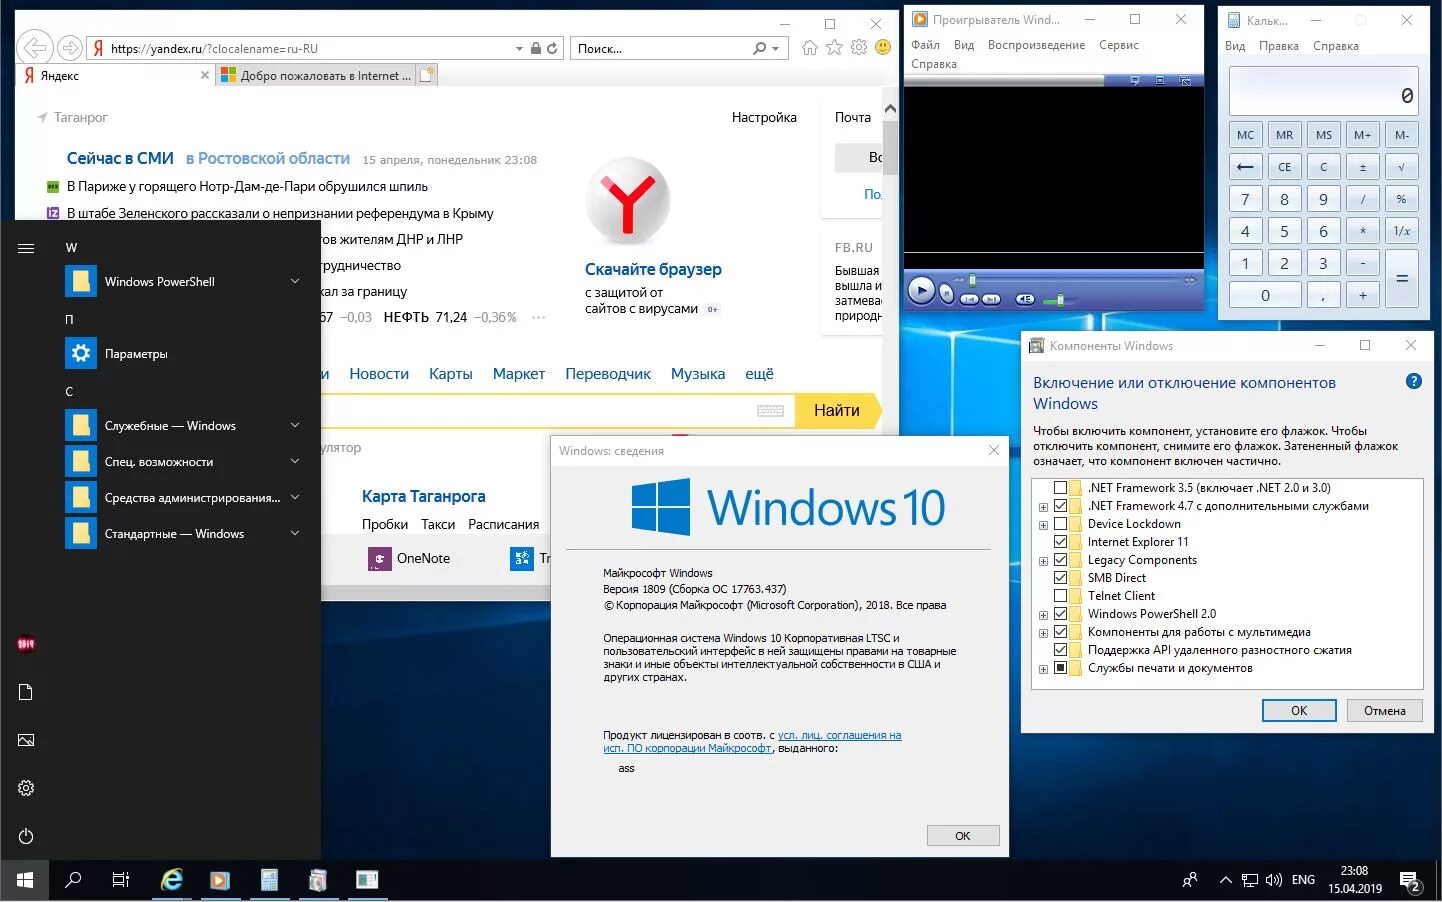Image resolution: width=1442 pixels, height=902 pixels.
Task: Click Отмена in Компоненты Windows dialog
Action: [x=1384, y=710]
